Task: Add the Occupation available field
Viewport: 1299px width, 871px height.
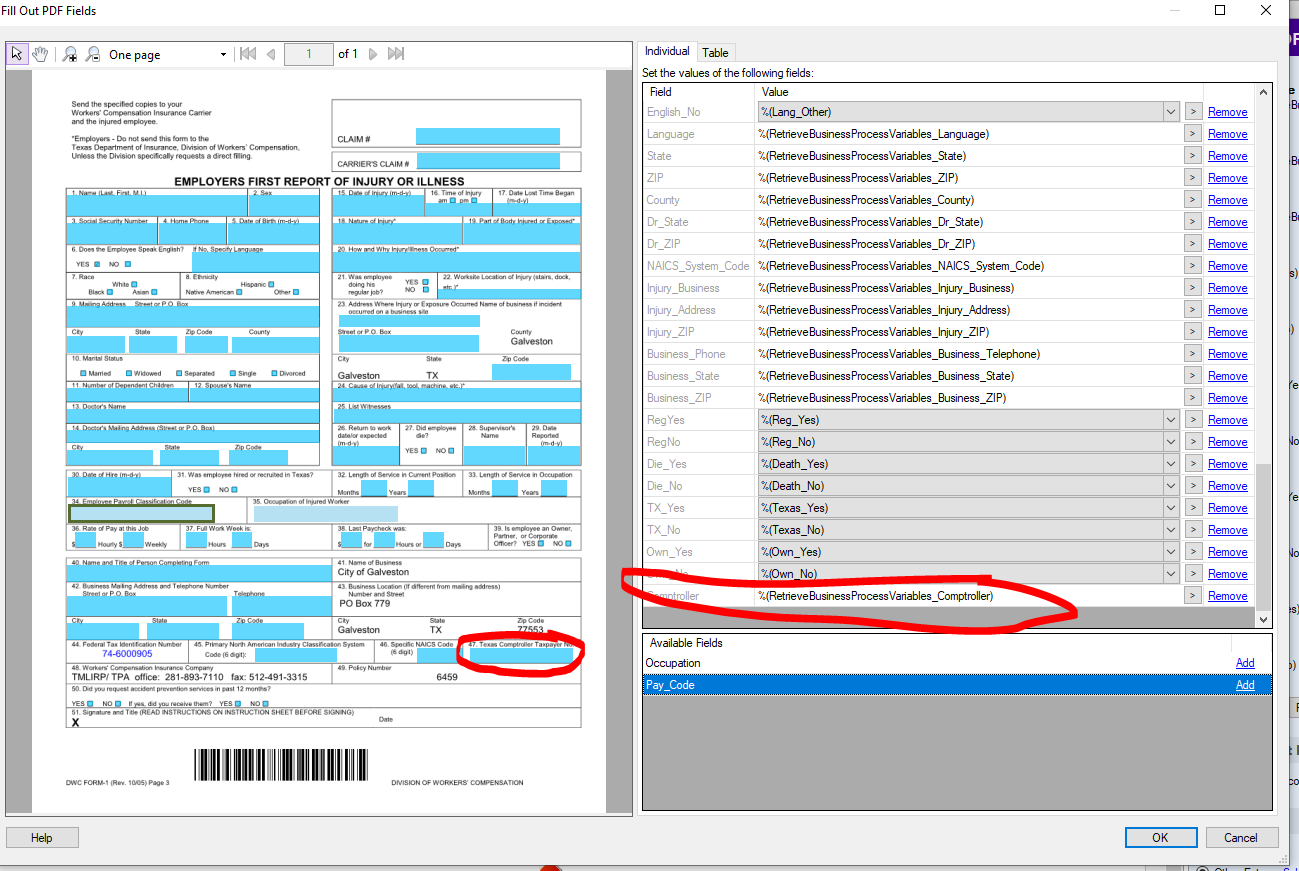Action: point(1244,663)
